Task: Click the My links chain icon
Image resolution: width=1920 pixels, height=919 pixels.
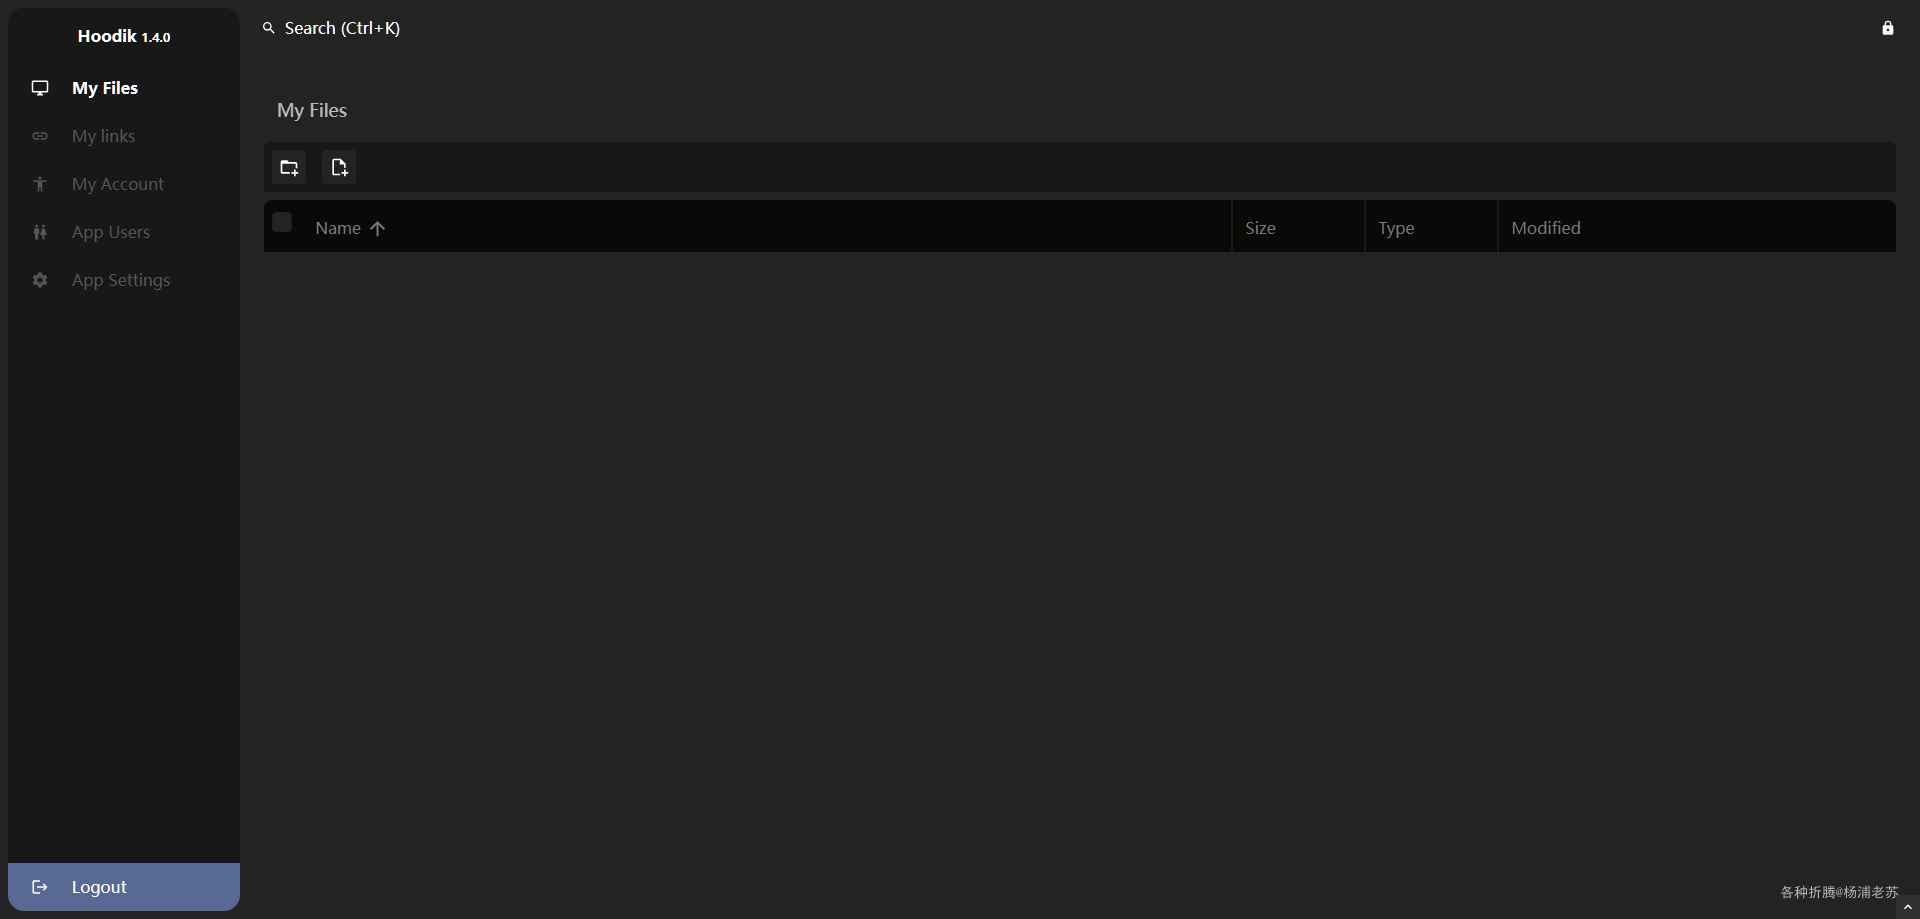Action: tap(40, 136)
